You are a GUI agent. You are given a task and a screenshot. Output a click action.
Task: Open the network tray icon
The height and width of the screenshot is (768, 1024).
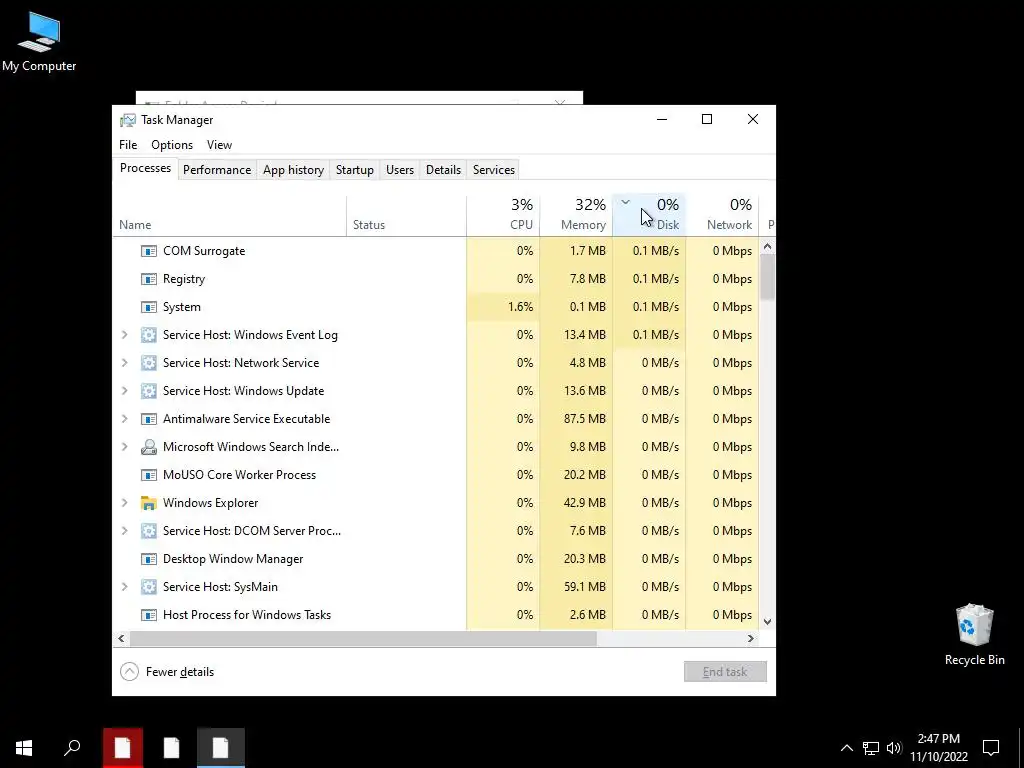871,748
